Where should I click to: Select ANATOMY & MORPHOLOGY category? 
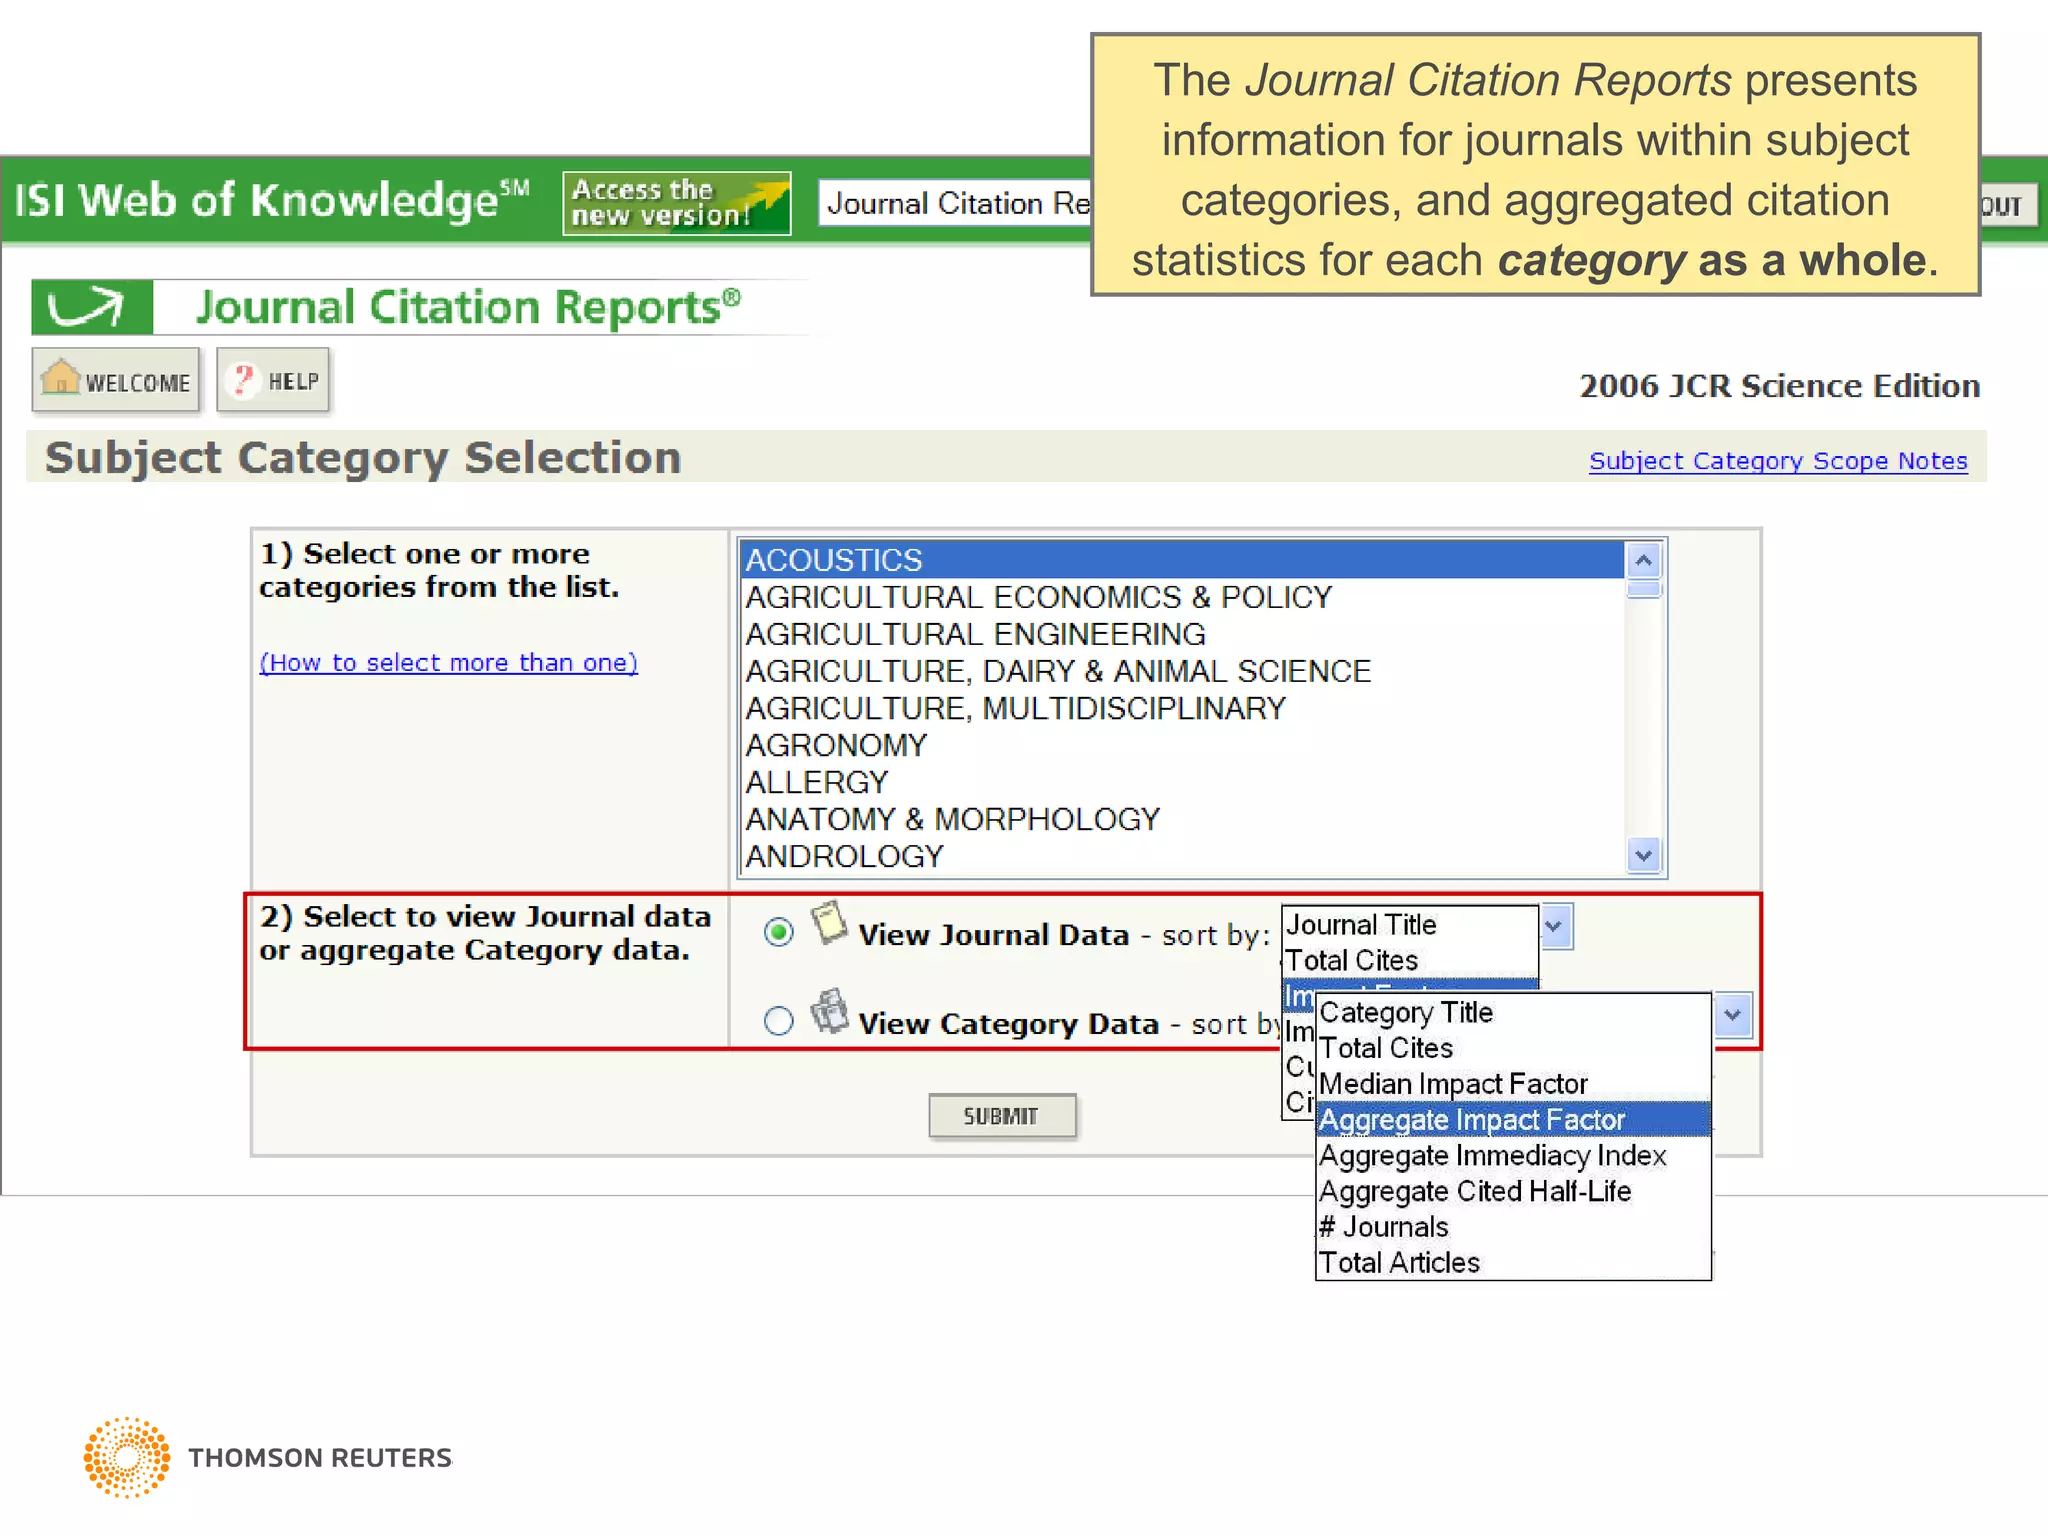pos(1182,819)
